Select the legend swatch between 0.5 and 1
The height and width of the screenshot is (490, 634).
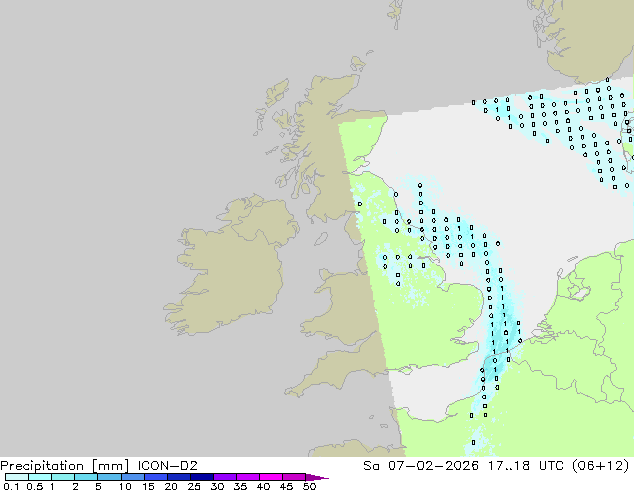(40, 477)
